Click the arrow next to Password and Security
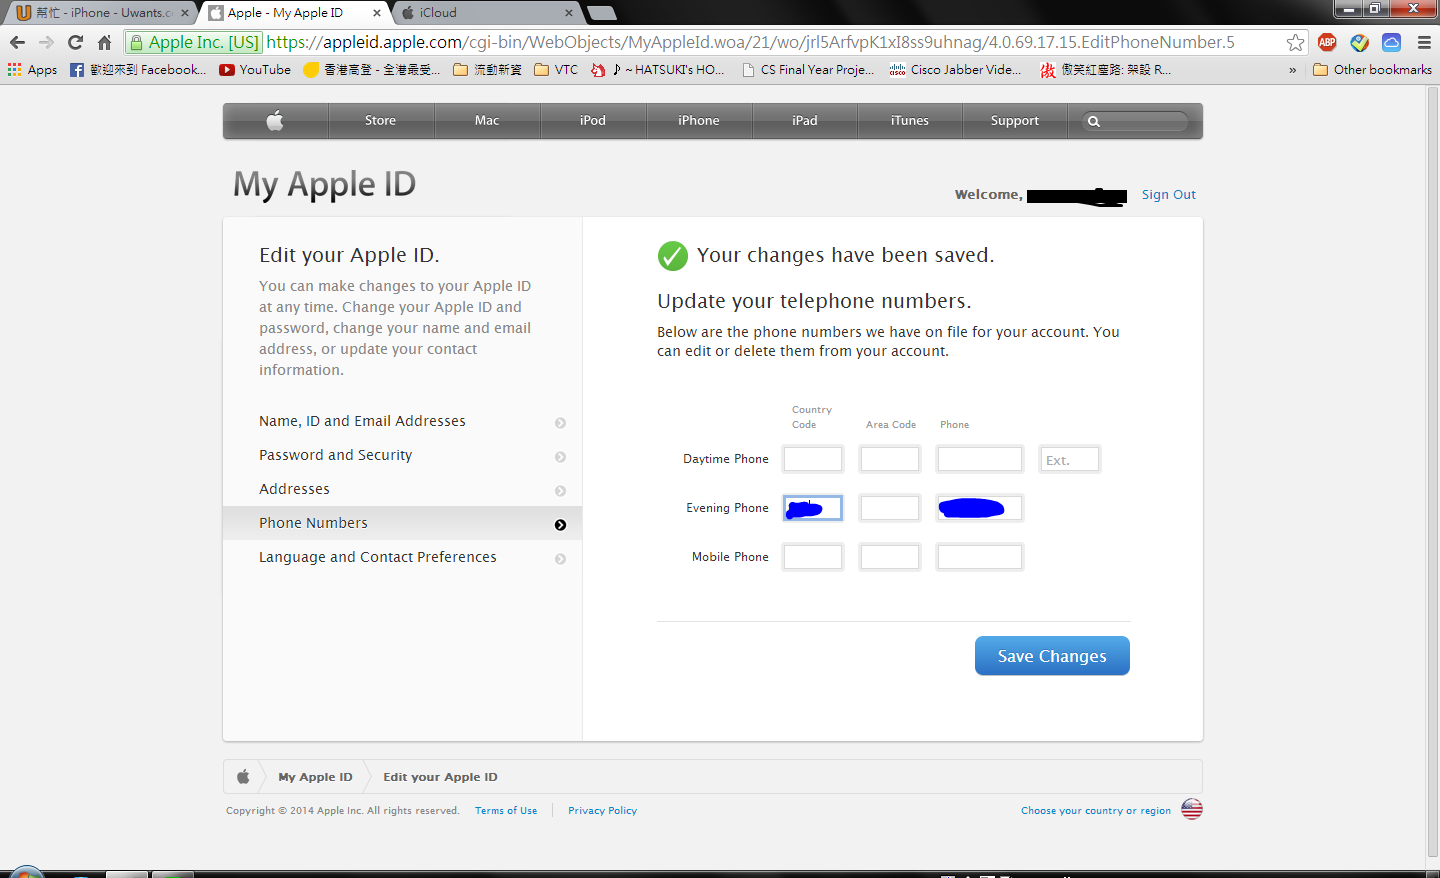 [x=560, y=457]
